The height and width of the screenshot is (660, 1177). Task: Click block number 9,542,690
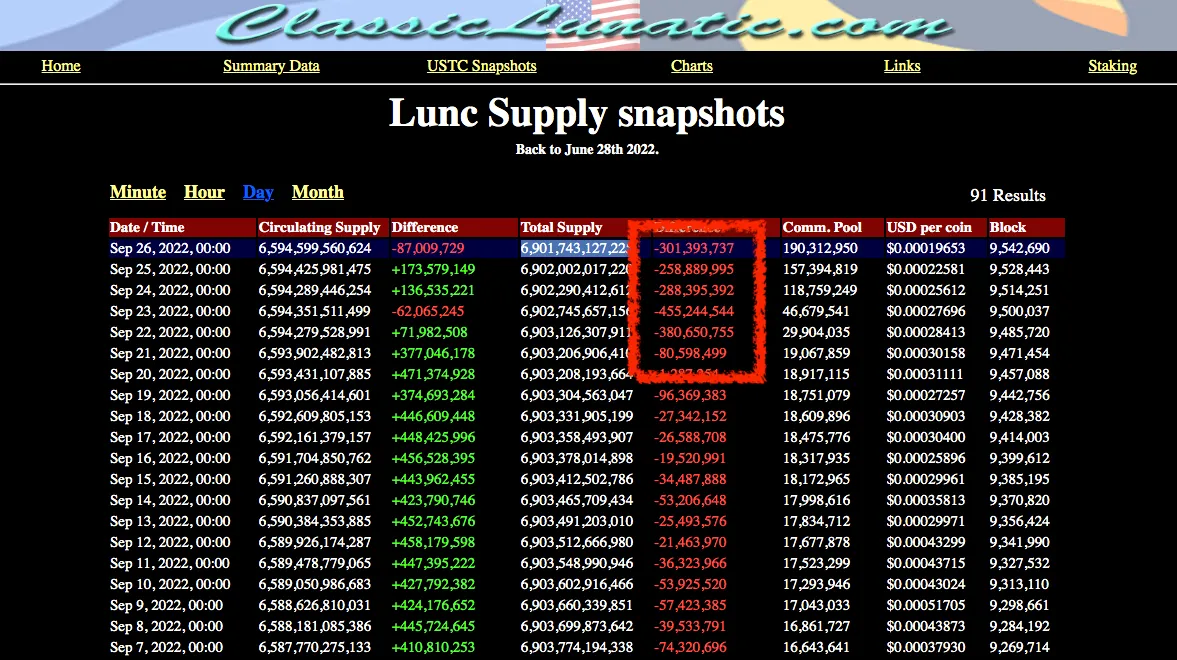1019,249
